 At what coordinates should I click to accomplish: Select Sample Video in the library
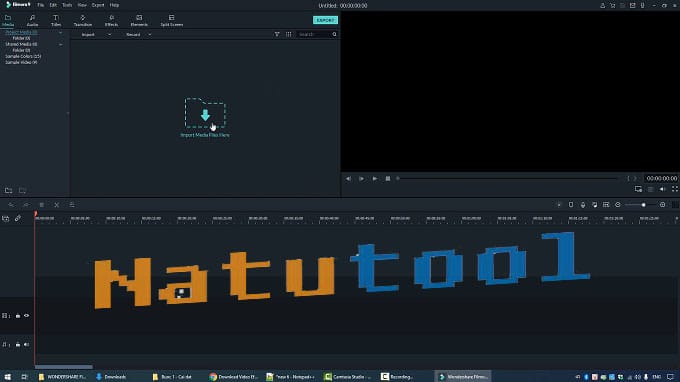(x=21, y=62)
